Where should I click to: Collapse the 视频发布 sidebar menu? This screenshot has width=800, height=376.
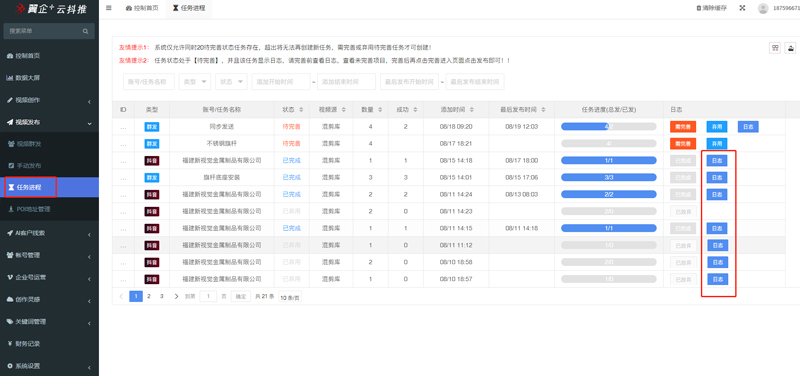[x=49, y=122]
